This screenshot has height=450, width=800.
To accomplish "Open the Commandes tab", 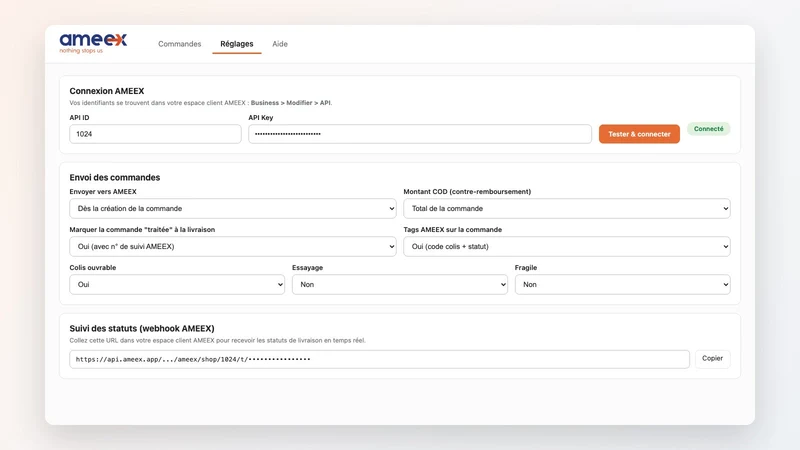I will pyautogui.click(x=180, y=44).
